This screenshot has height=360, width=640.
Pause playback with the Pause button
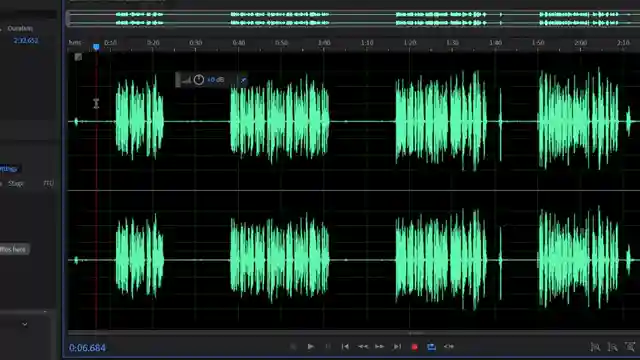click(x=328, y=347)
